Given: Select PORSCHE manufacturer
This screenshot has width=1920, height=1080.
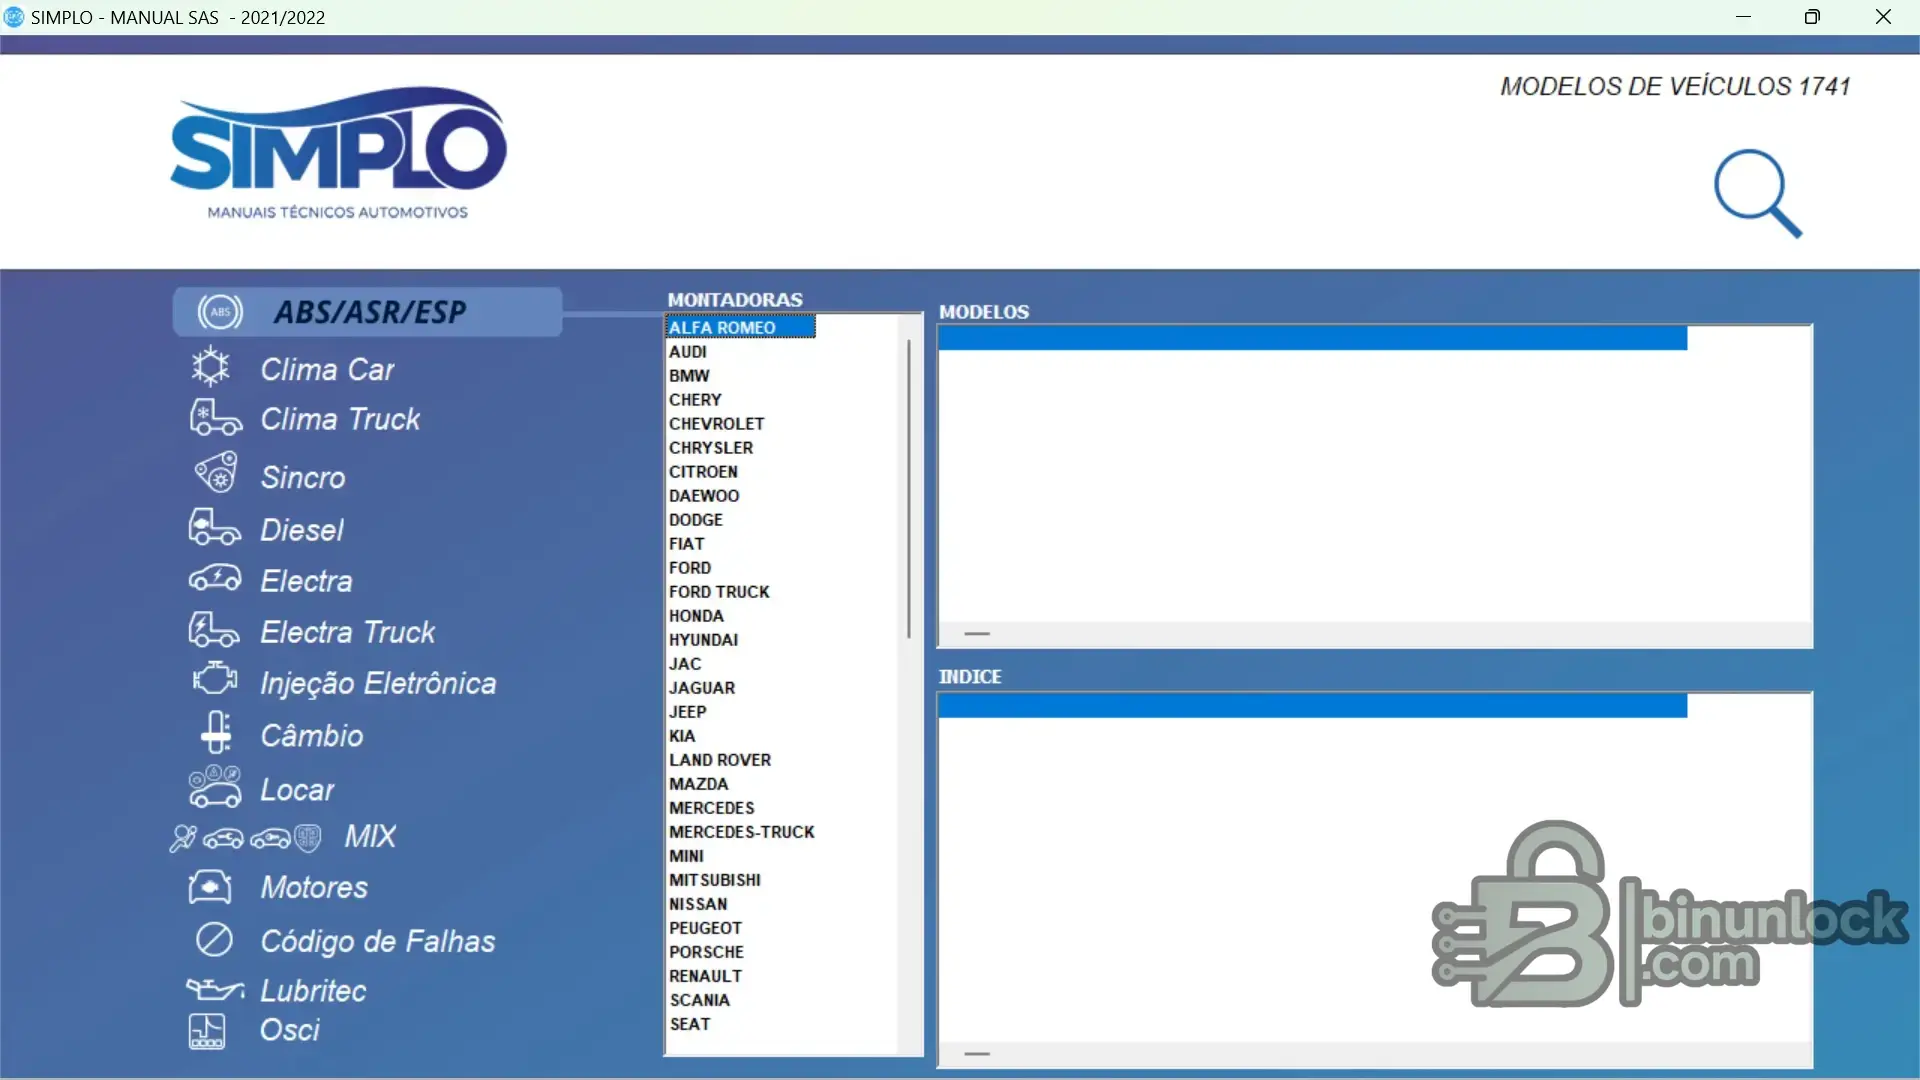Looking at the screenshot, I should (x=707, y=952).
